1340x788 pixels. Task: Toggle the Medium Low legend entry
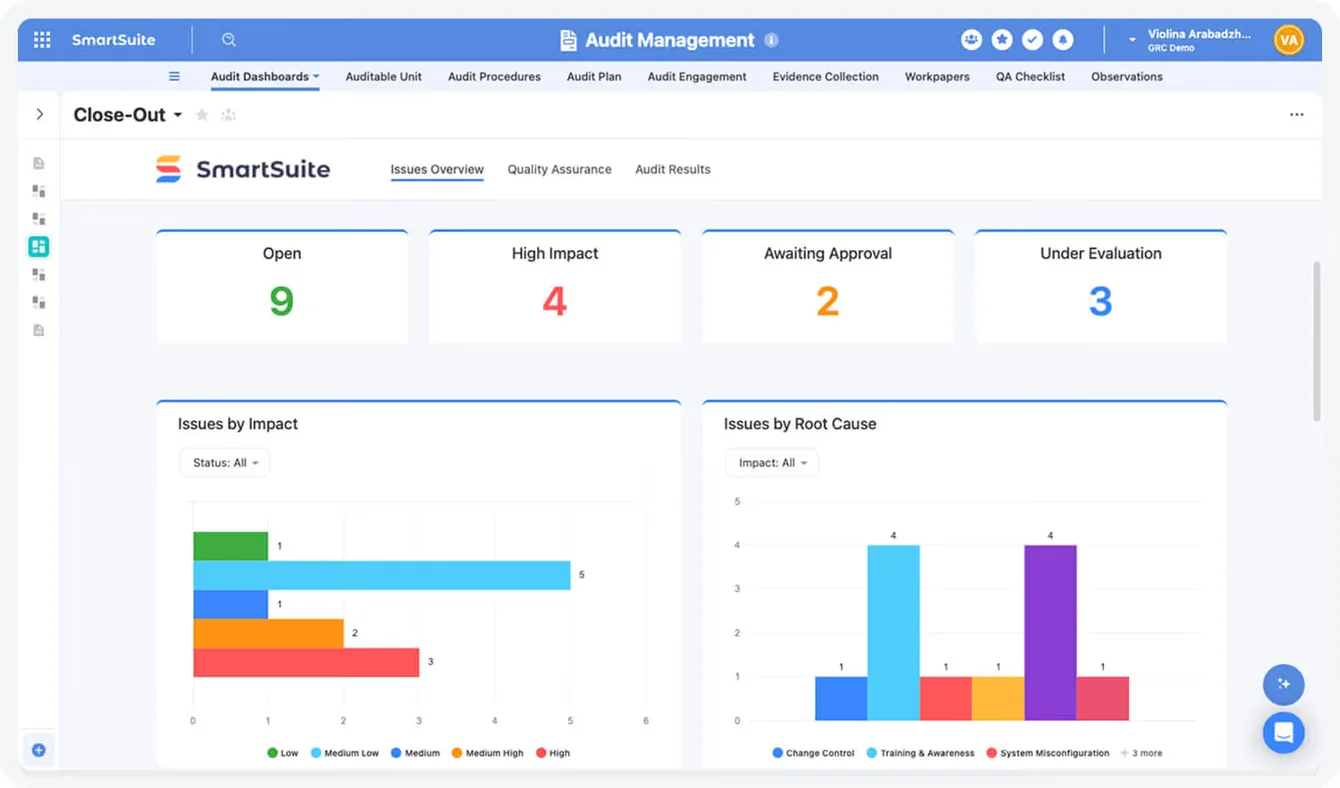345,753
